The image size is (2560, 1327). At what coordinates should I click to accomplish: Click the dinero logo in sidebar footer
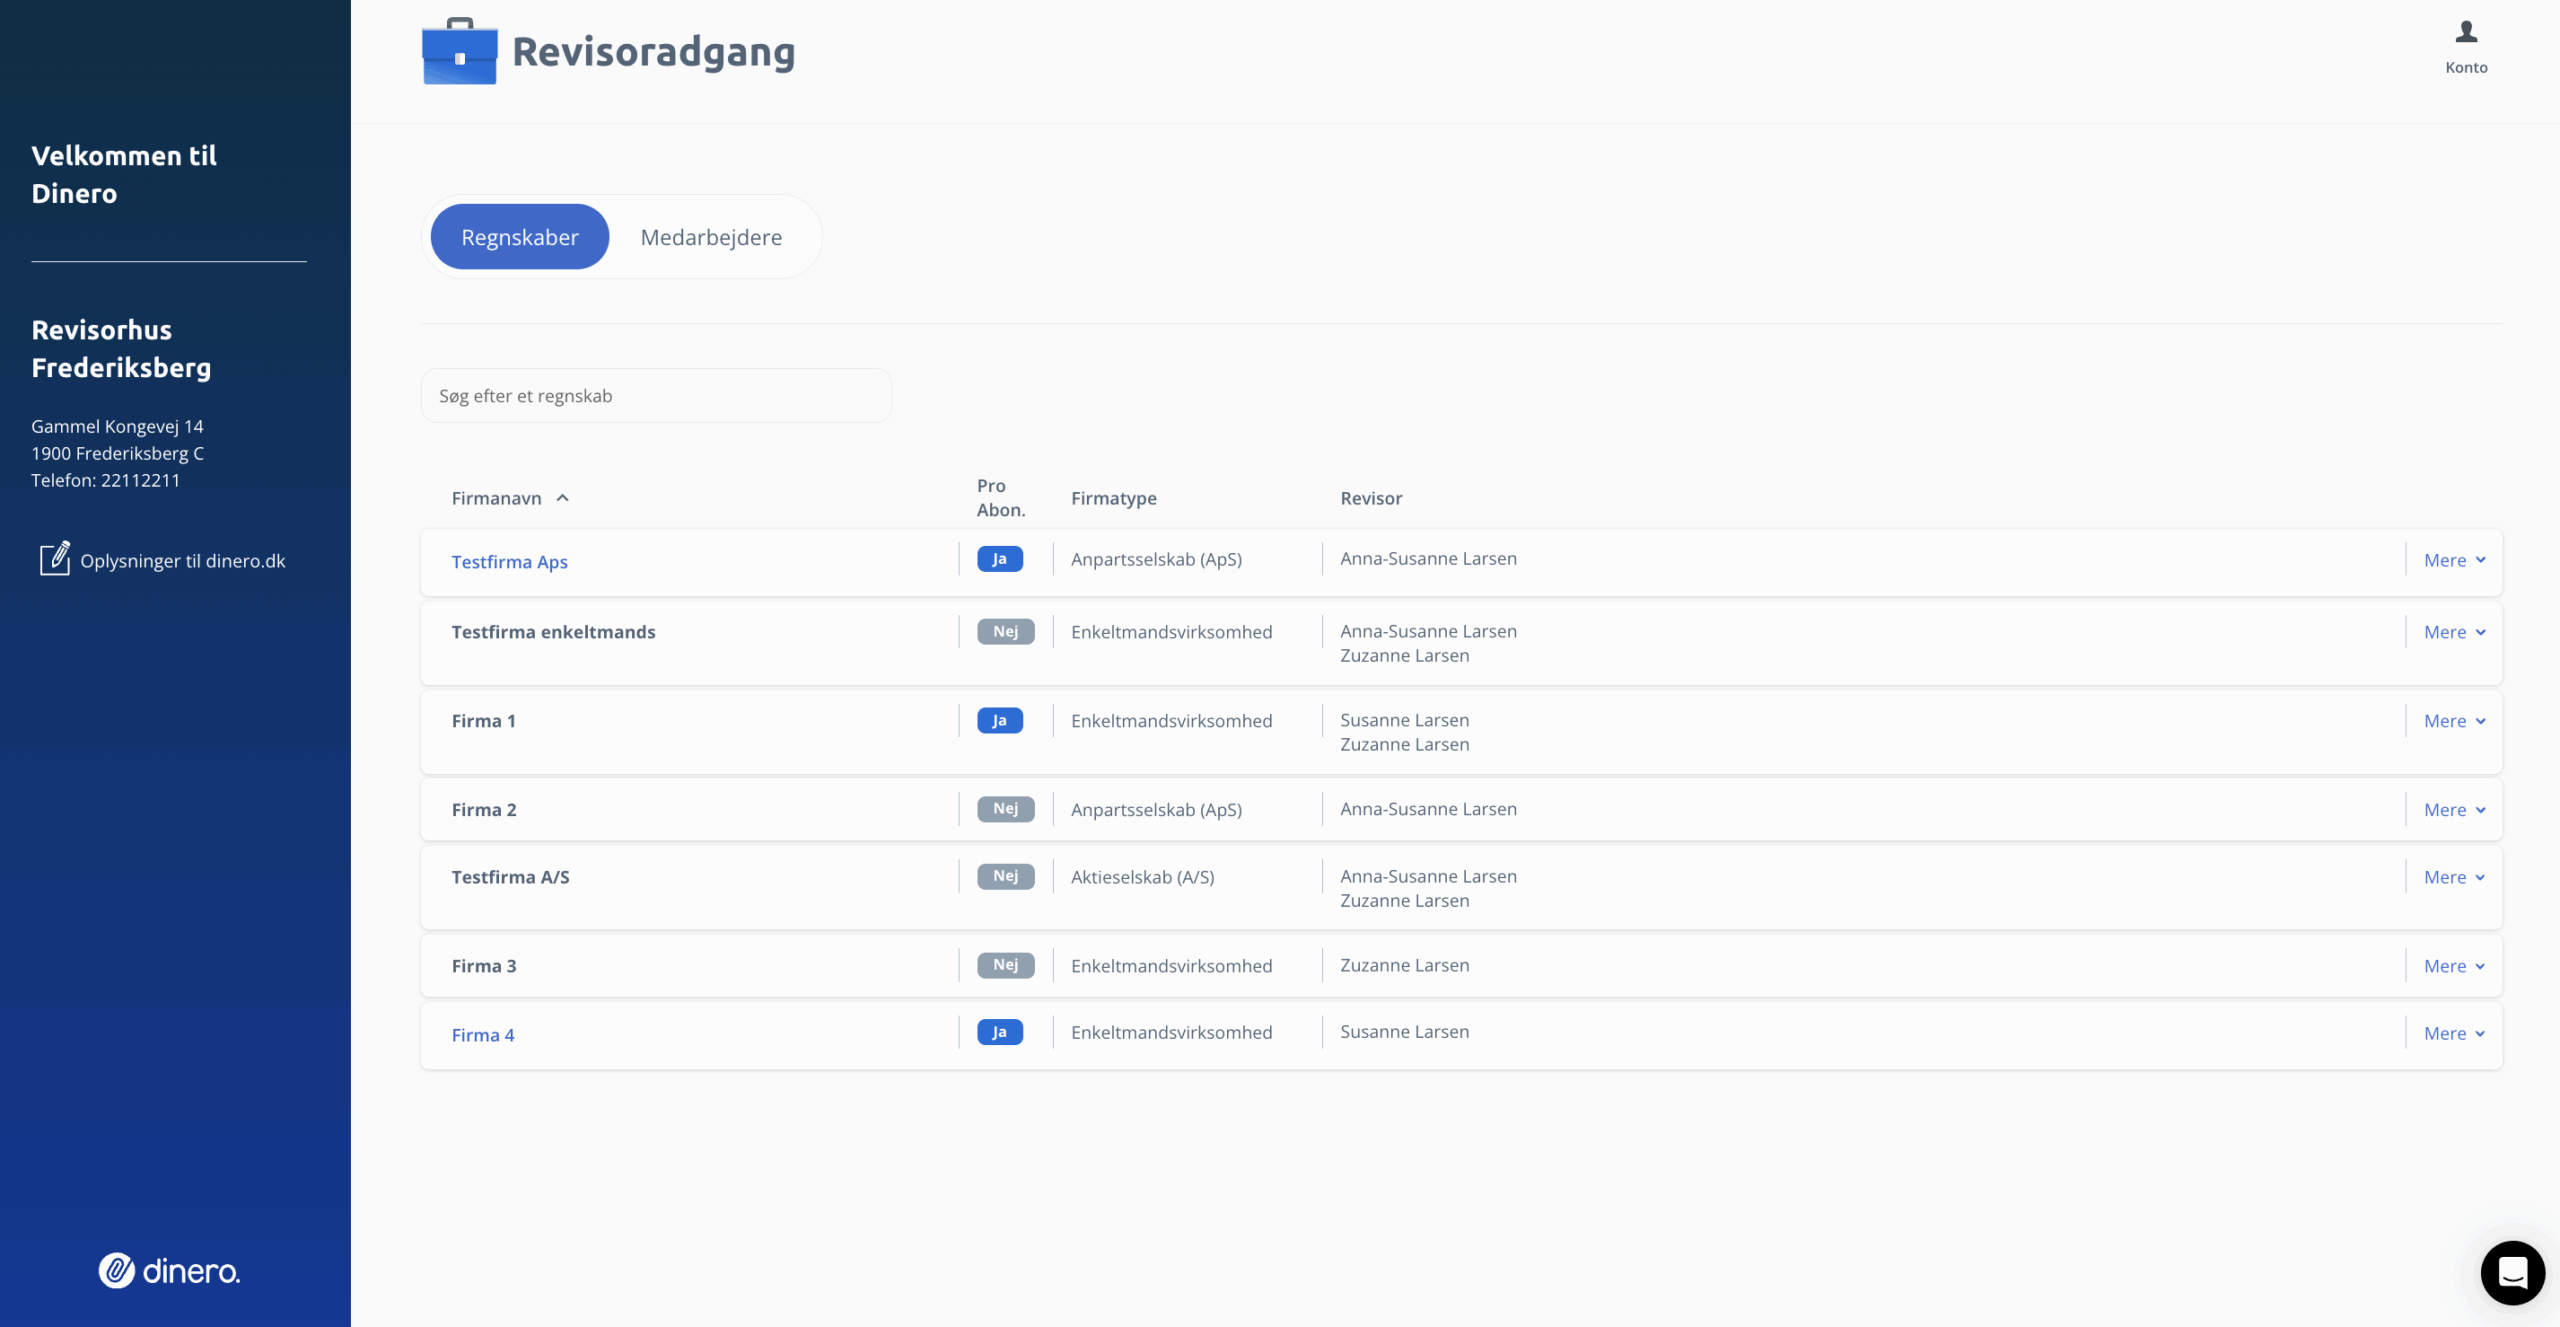[169, 1270]
